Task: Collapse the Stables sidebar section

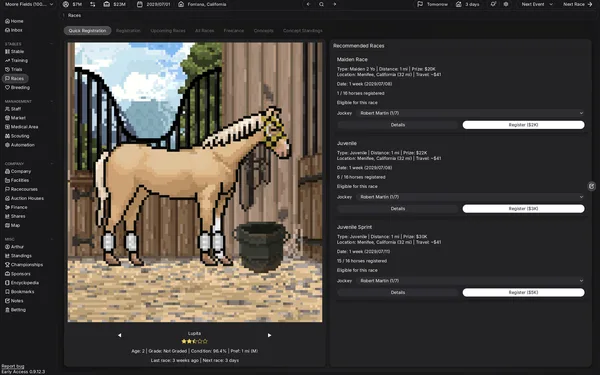Action: coord(52,44)
